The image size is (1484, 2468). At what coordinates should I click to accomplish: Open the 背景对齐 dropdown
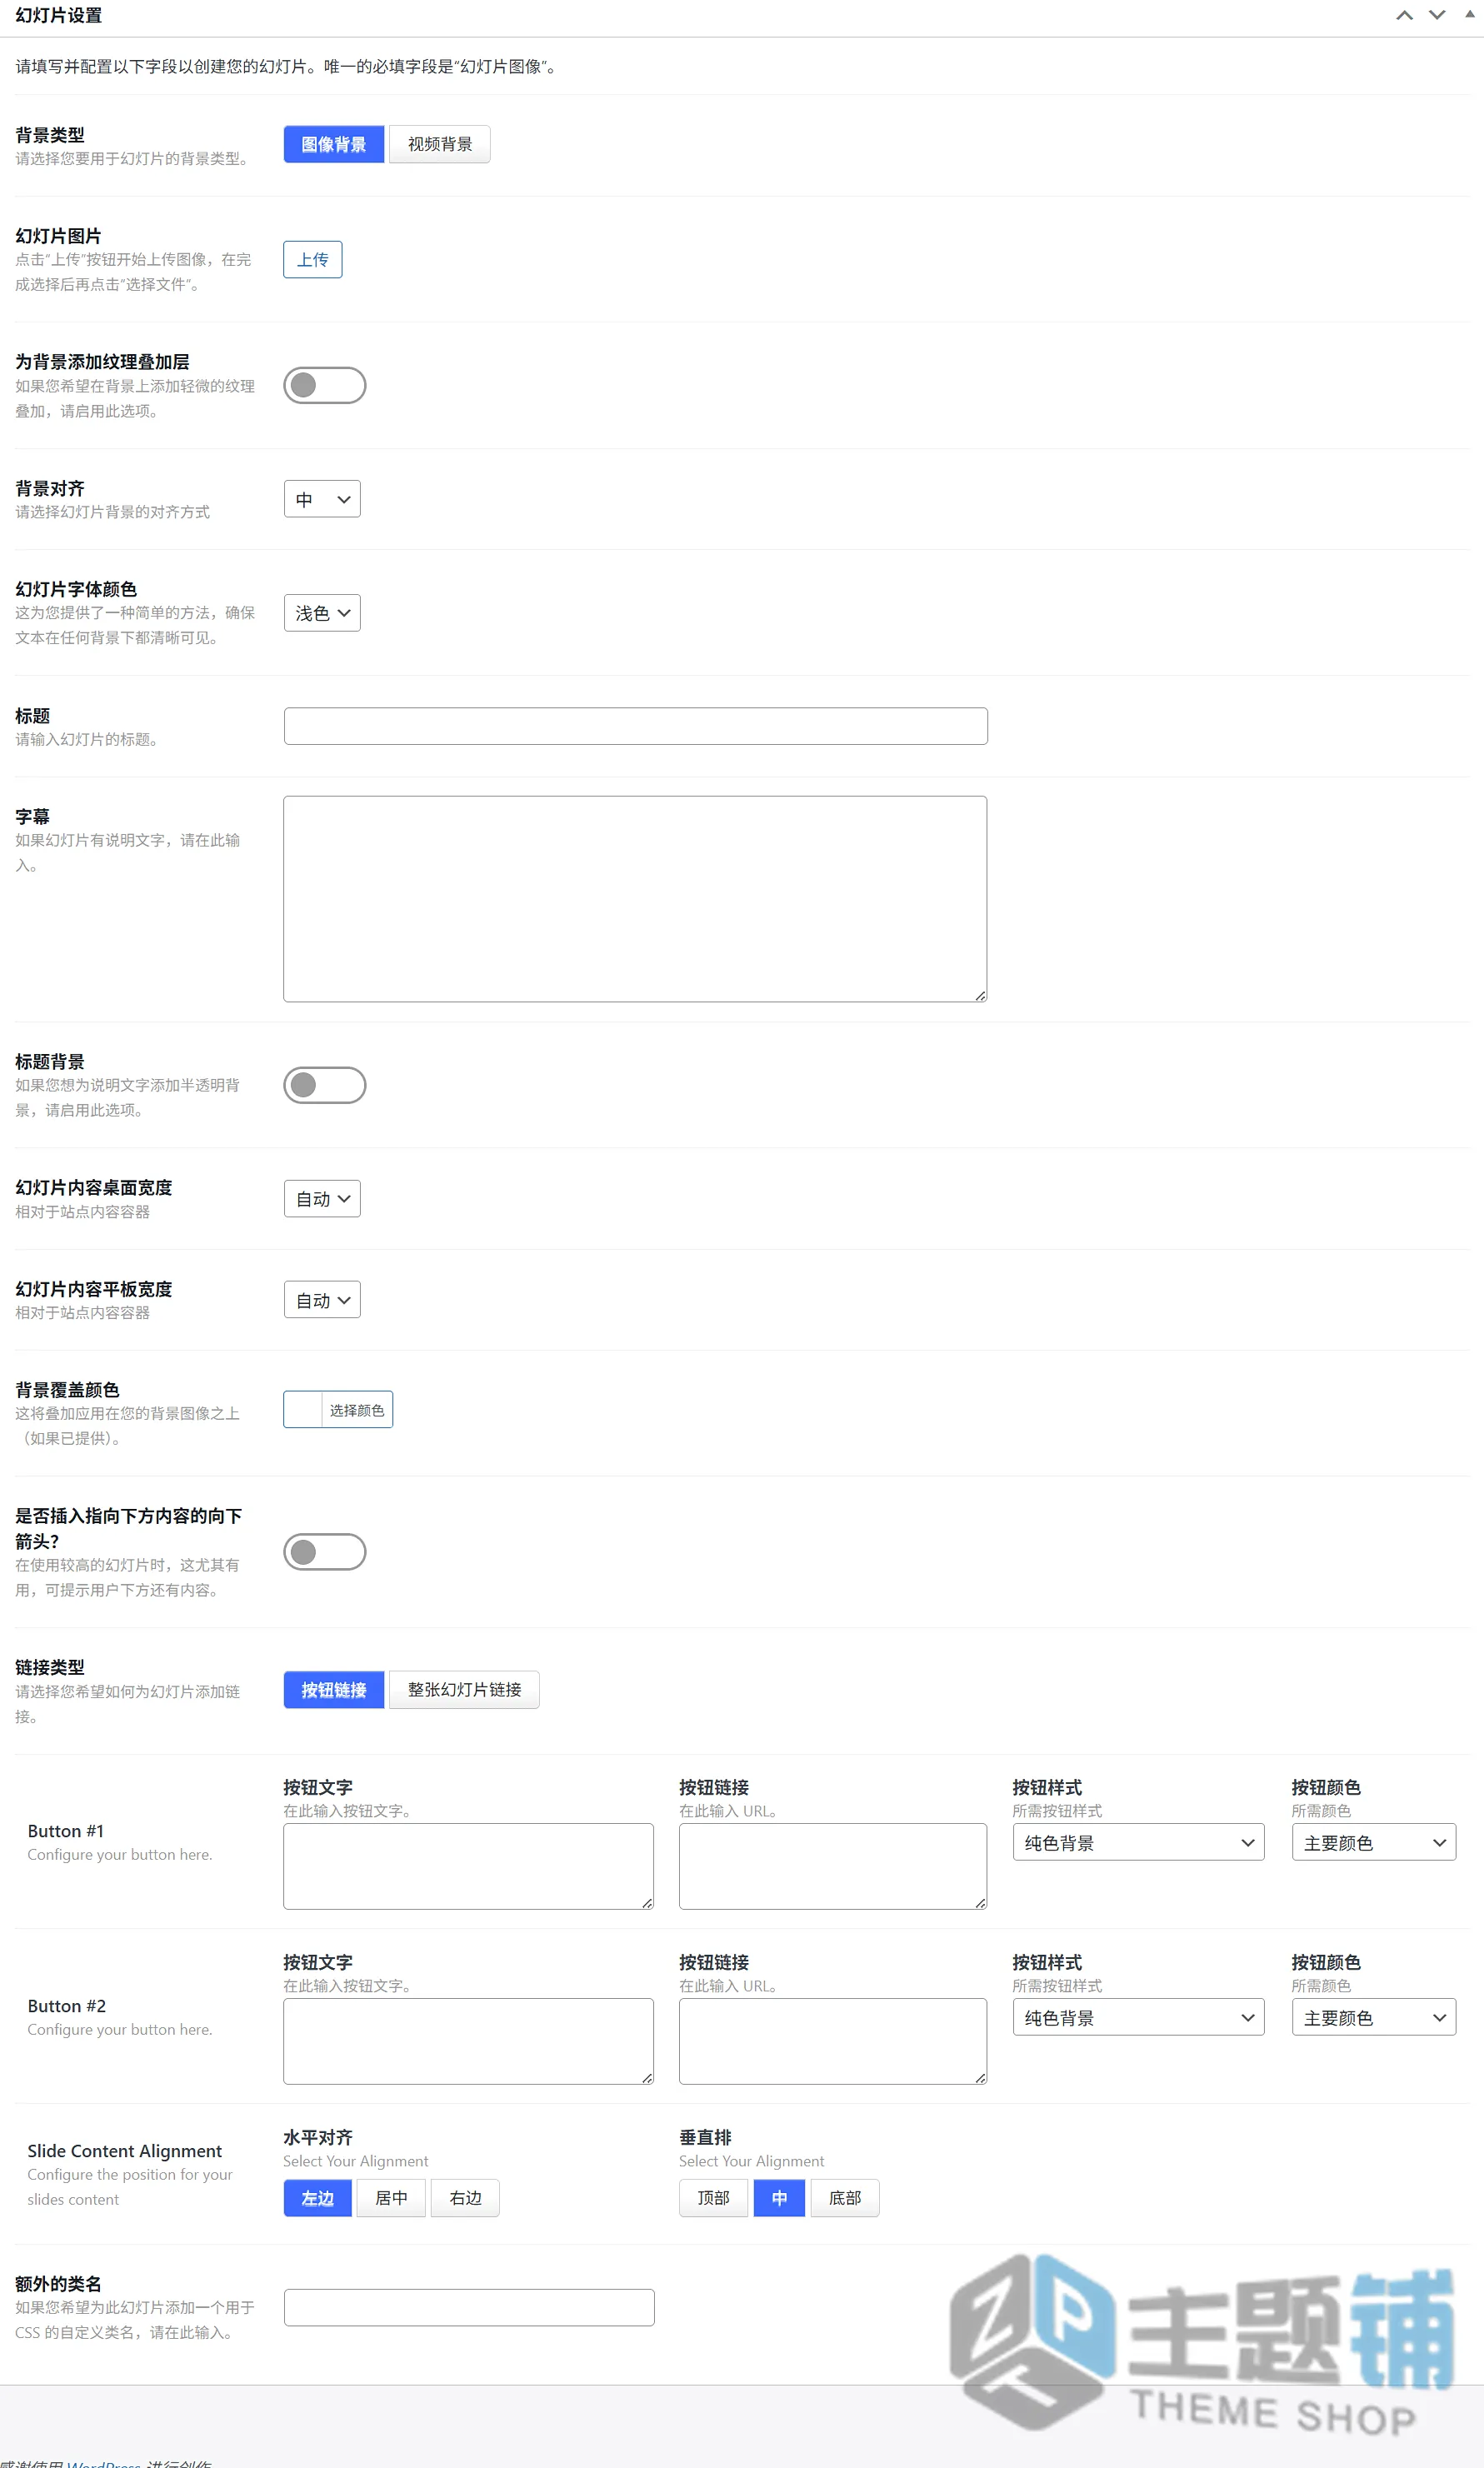(322, 499)
